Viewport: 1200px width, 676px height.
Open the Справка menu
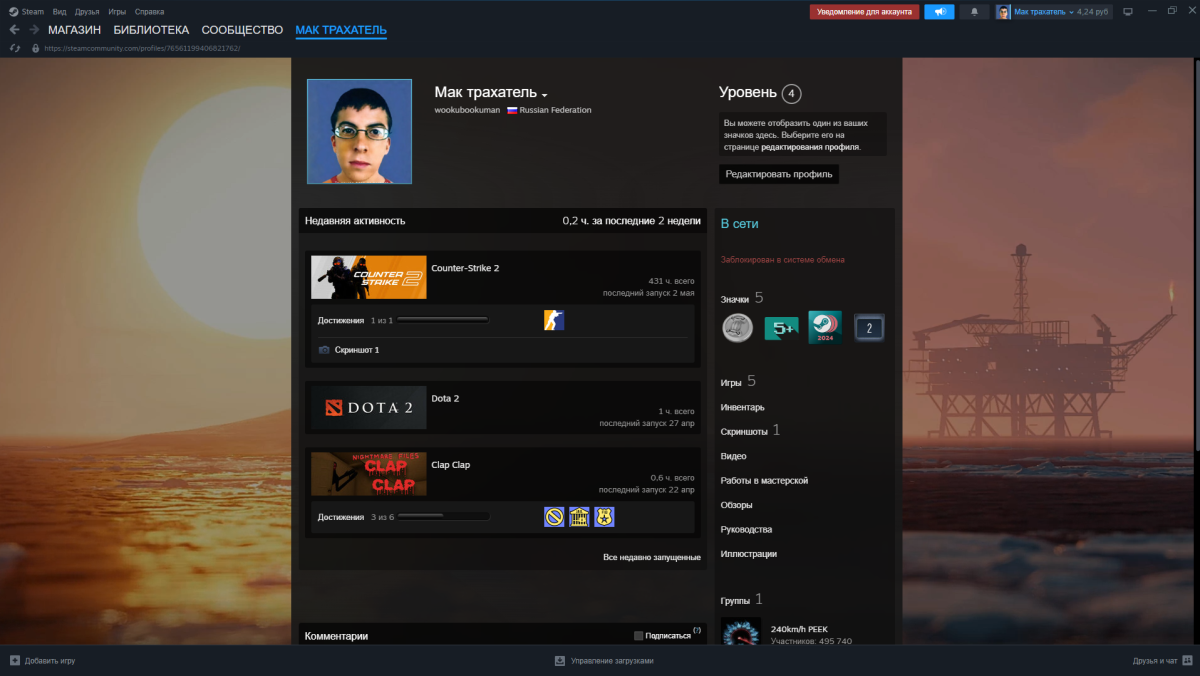pos(149,12)
